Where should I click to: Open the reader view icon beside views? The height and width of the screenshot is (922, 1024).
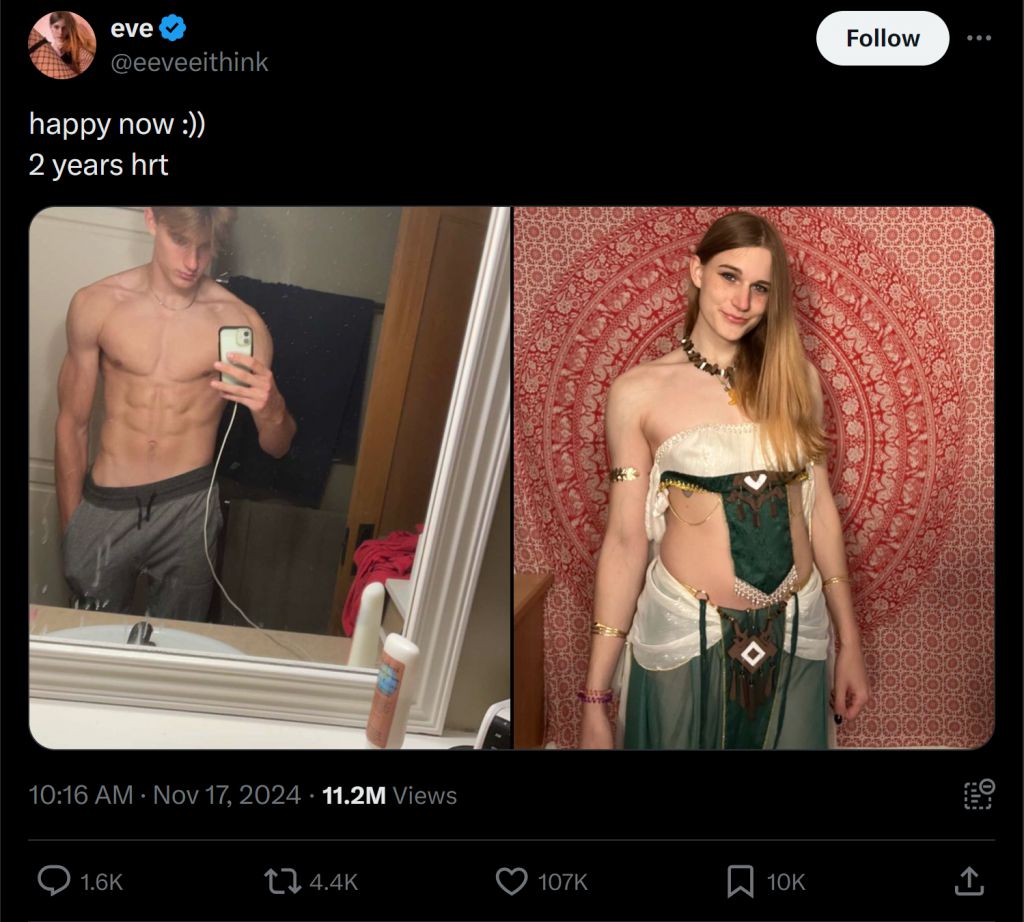[x=979, y=794]
